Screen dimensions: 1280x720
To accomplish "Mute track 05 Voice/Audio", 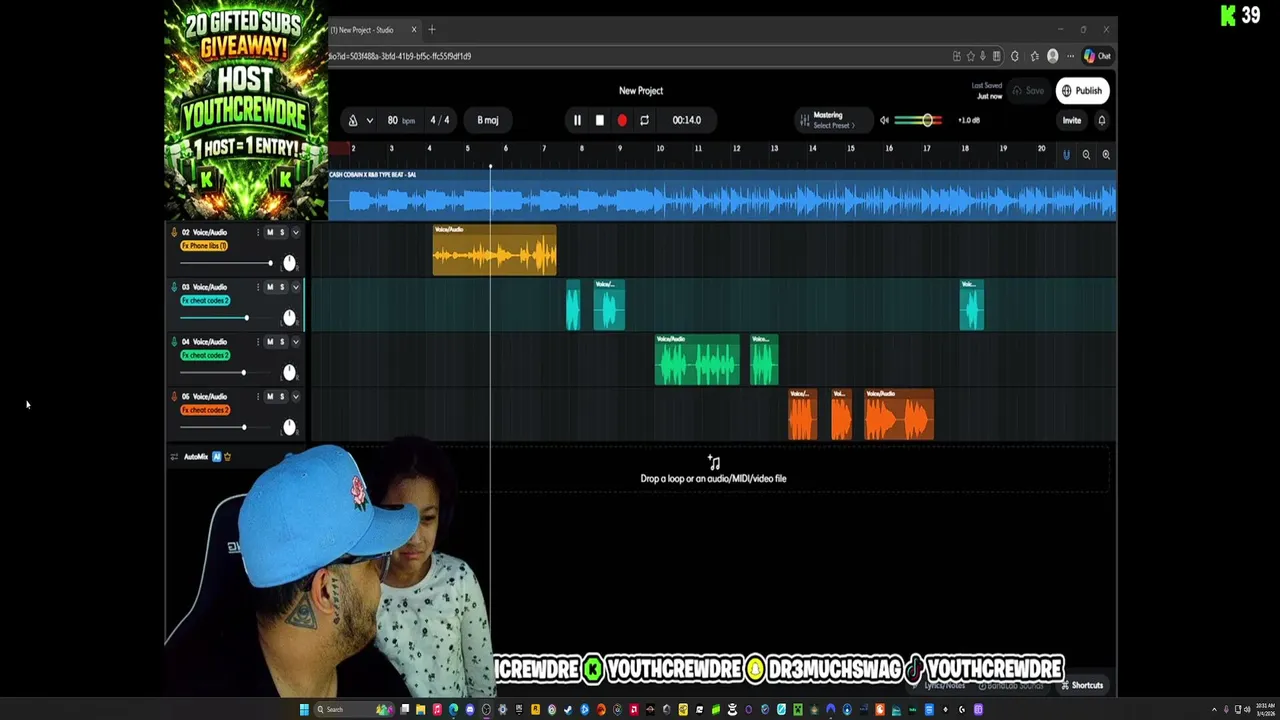I will coord(269,397).
